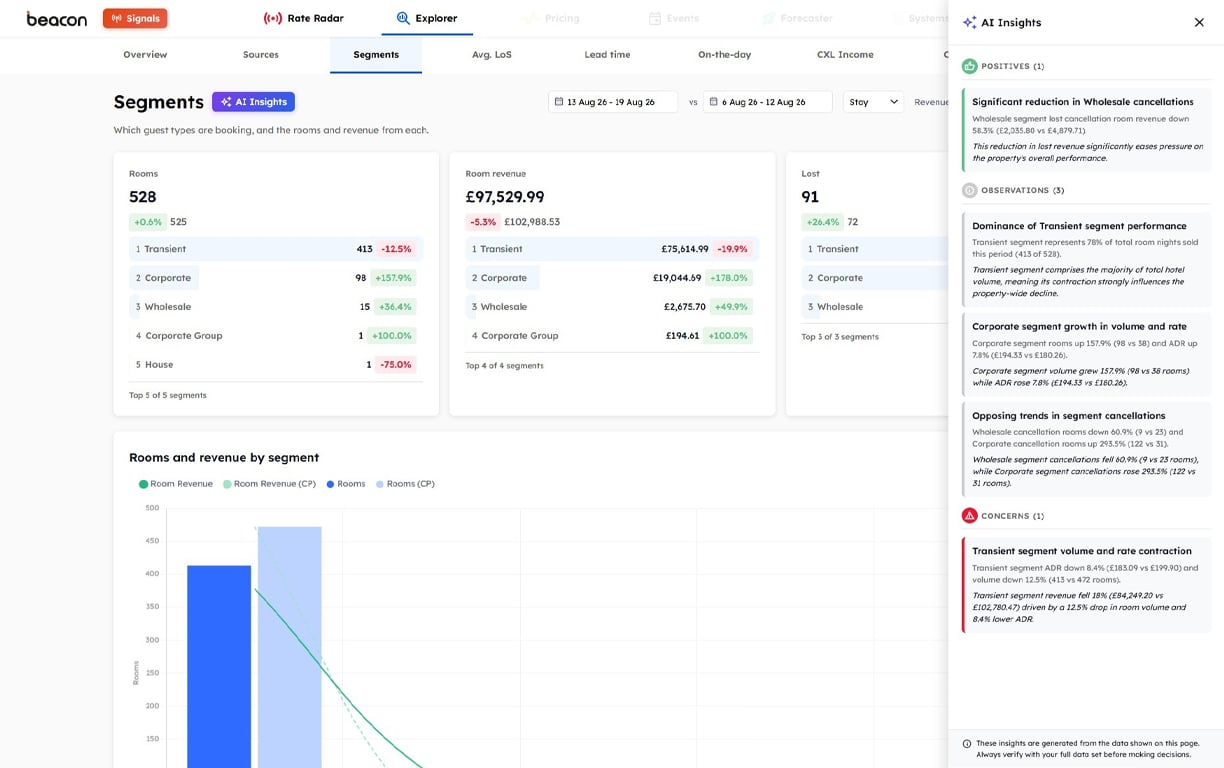The width and height of the screenshot is (1224, 768).
Task: Select the Corporate Group row in the Rooms card
Action: [276, 336]
